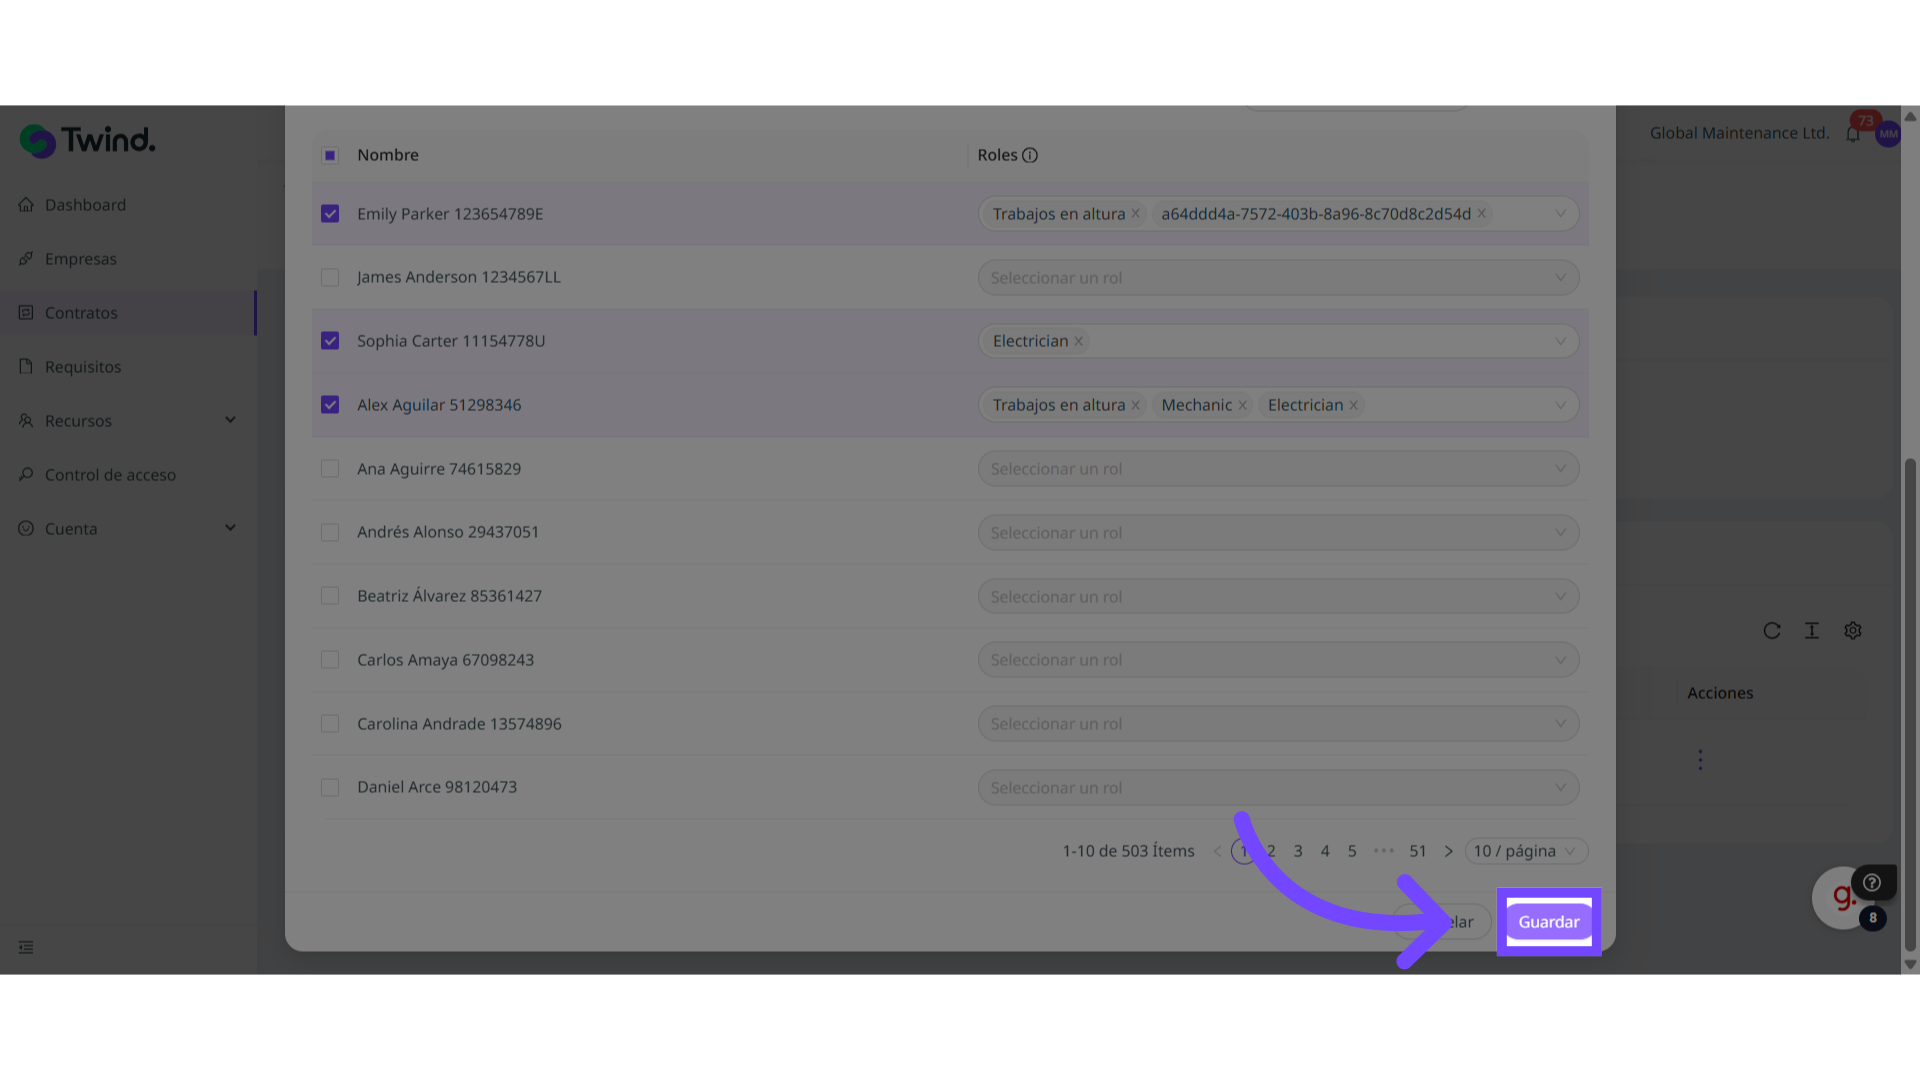Image resolution: width=1920 pixels, height=1080 pixels.
Task: Click the refresh table icon
Action: click(x=1772, y=631)
